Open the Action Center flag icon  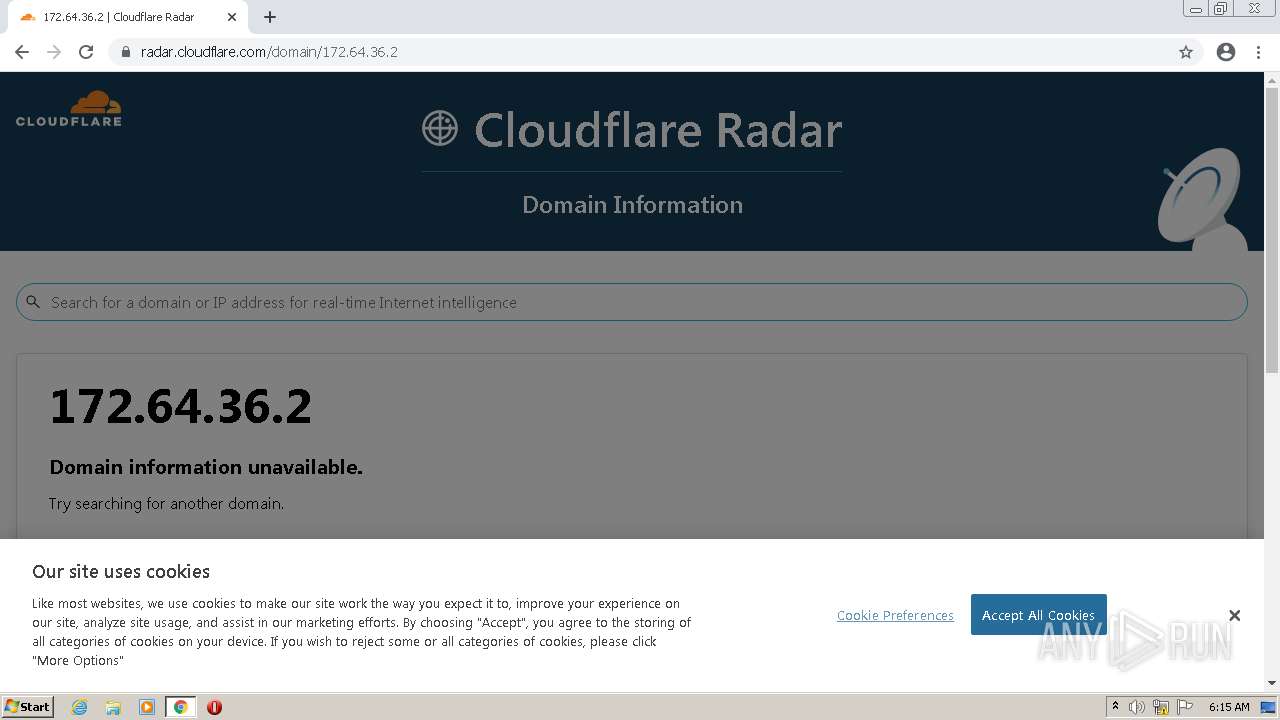[1185, 707]
